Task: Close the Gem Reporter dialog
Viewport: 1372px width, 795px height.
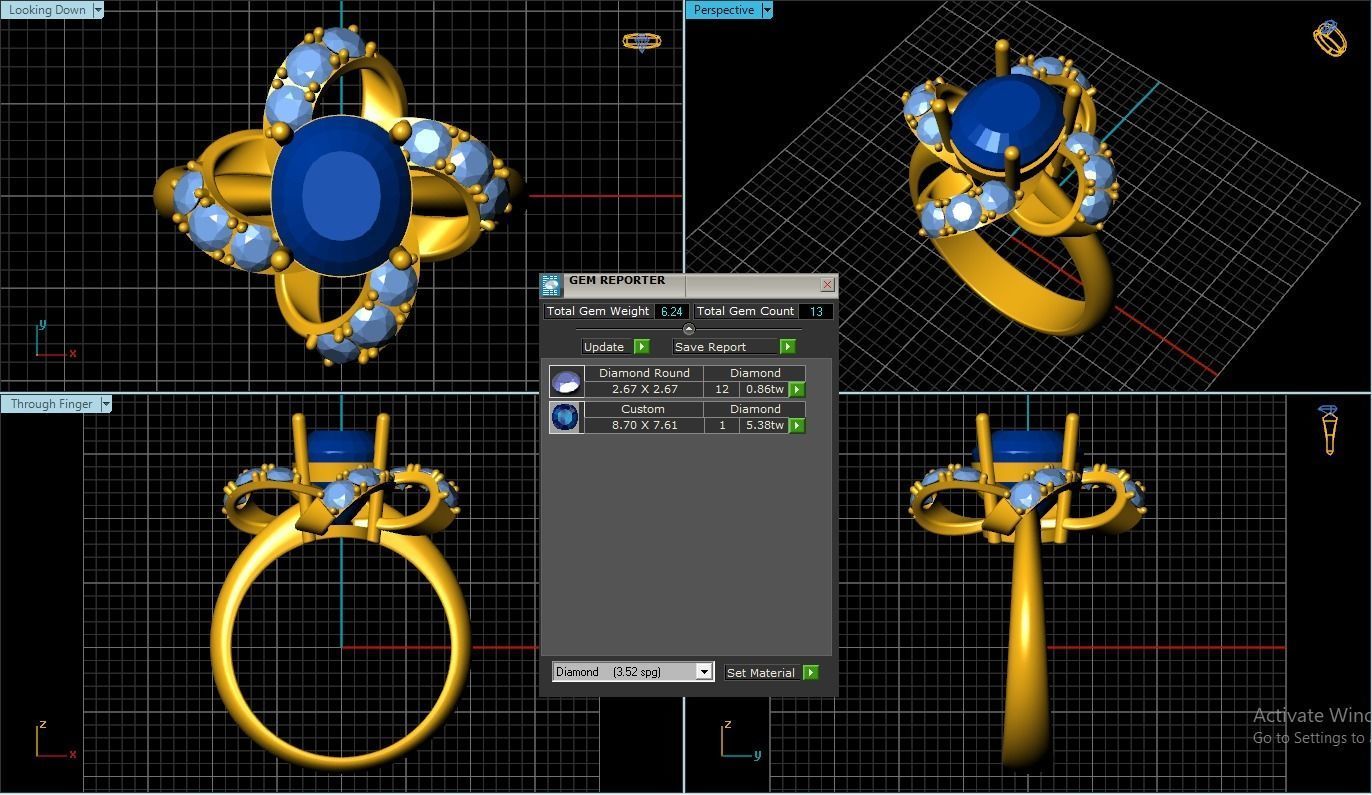Action: [x=827, y=285]
